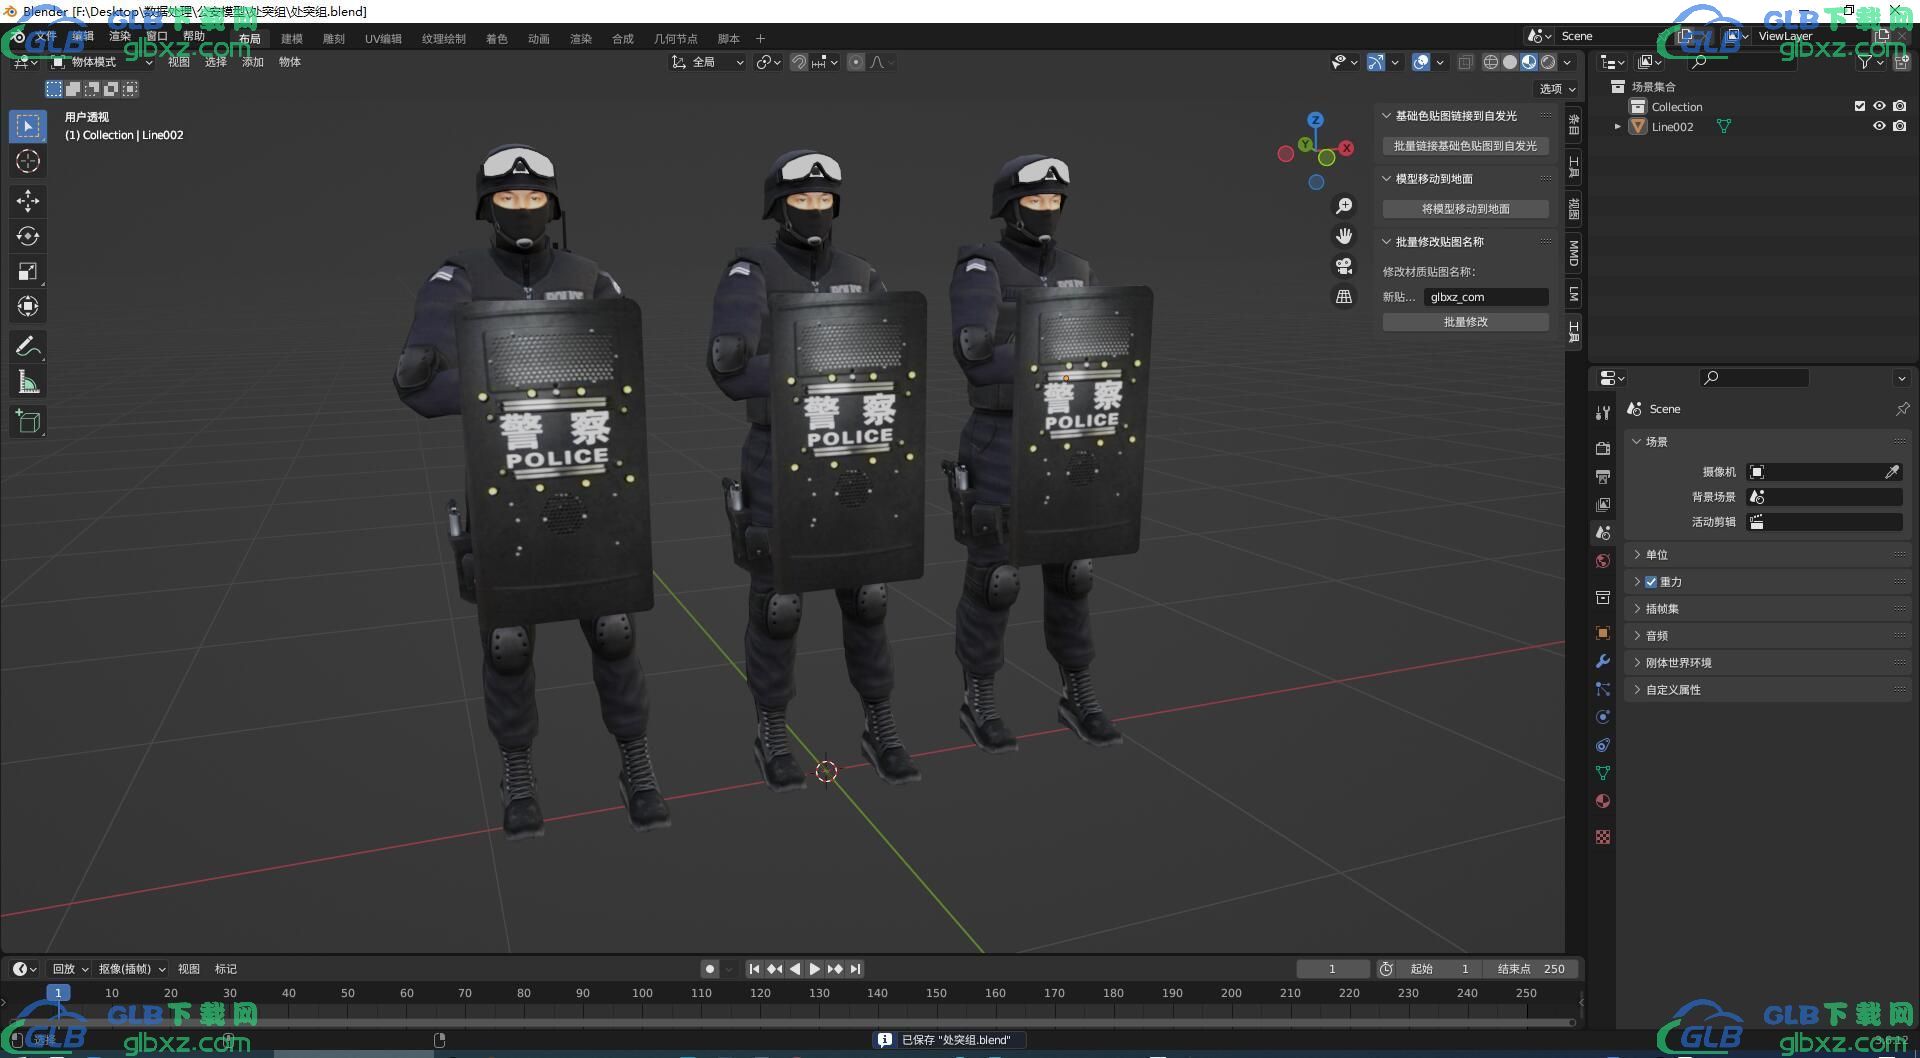Switch to the UV编辑 workspace tab
The image size is (1920, 1058).
(x=383, y=39)
